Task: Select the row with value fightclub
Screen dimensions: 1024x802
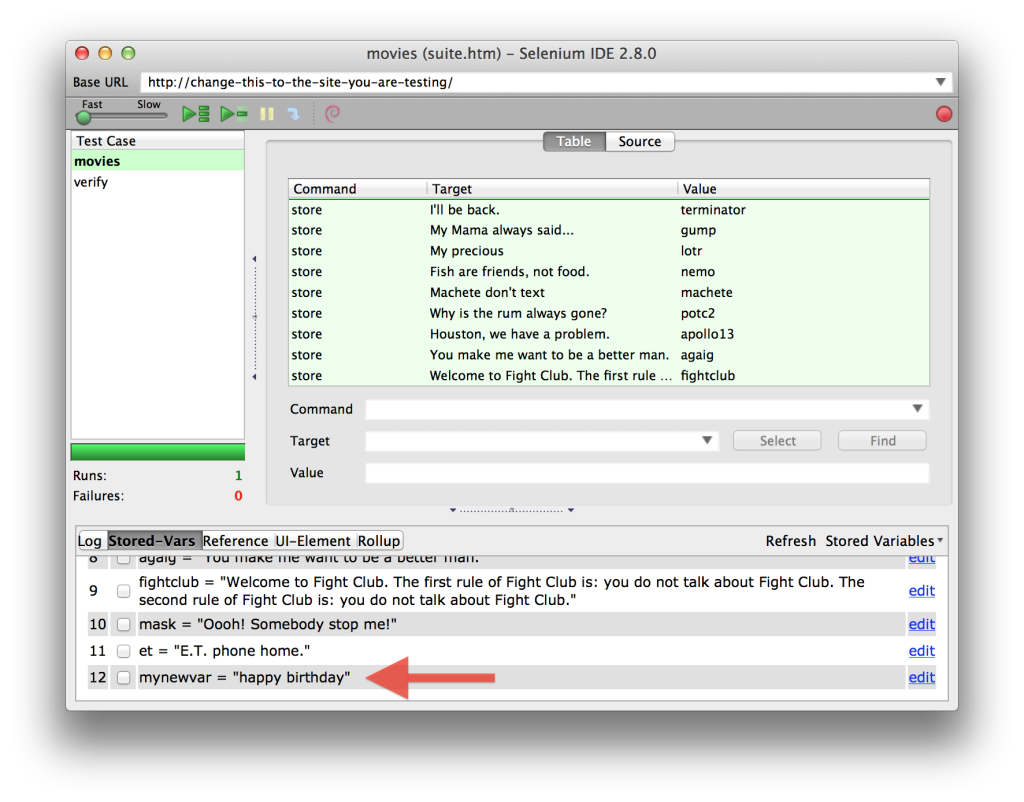Action: point(609,376)
